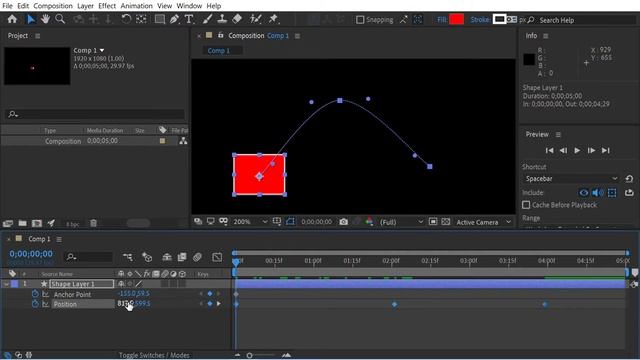The height and width of the screenshot is (360, 640).
Task: Step to next frame in Preview
Action: coord(591,151)
